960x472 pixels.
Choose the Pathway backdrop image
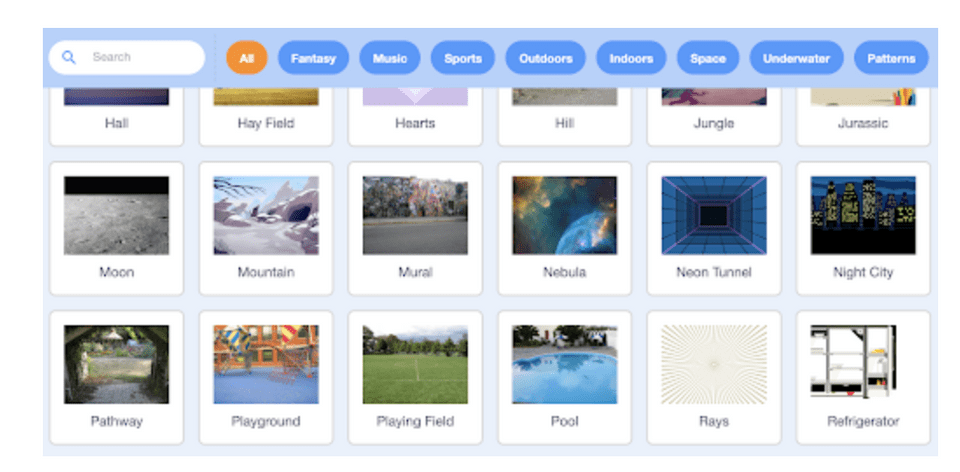116,364
